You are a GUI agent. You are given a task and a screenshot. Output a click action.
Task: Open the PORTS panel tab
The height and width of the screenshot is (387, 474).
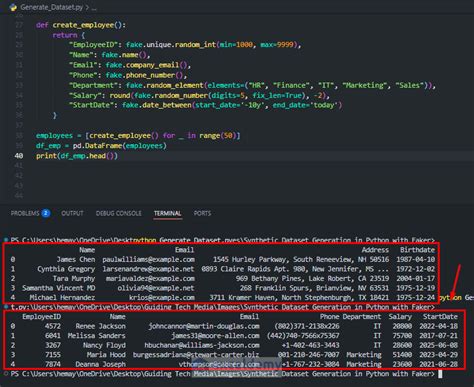(x=202, y=213)
